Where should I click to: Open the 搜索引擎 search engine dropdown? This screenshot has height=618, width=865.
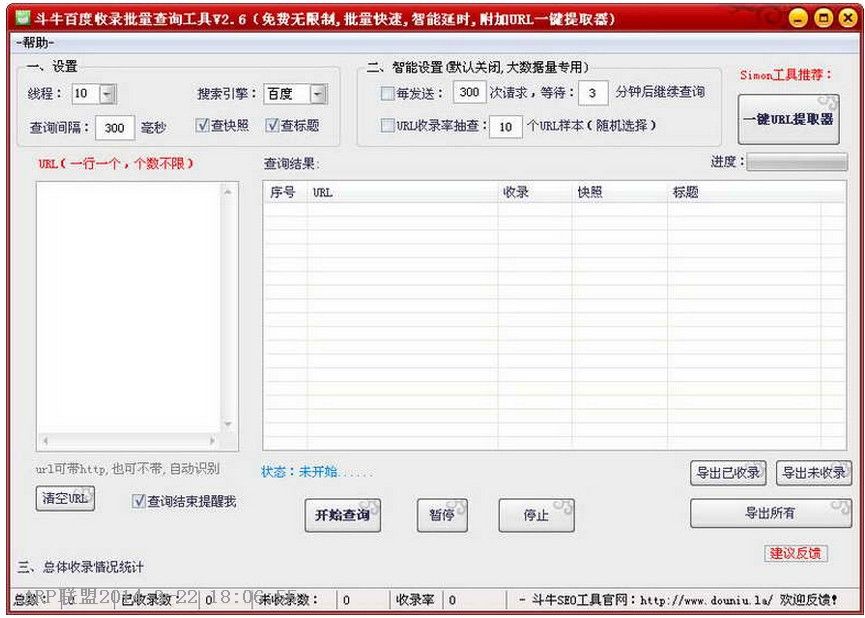[317, 92]
